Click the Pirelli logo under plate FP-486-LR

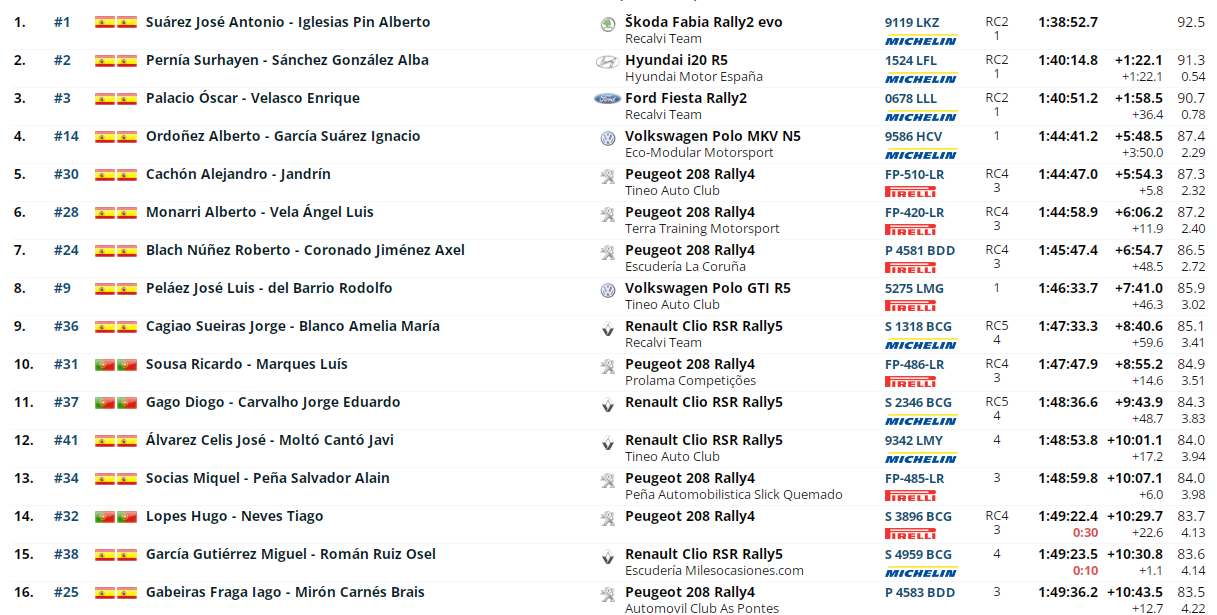pos(911,382)
